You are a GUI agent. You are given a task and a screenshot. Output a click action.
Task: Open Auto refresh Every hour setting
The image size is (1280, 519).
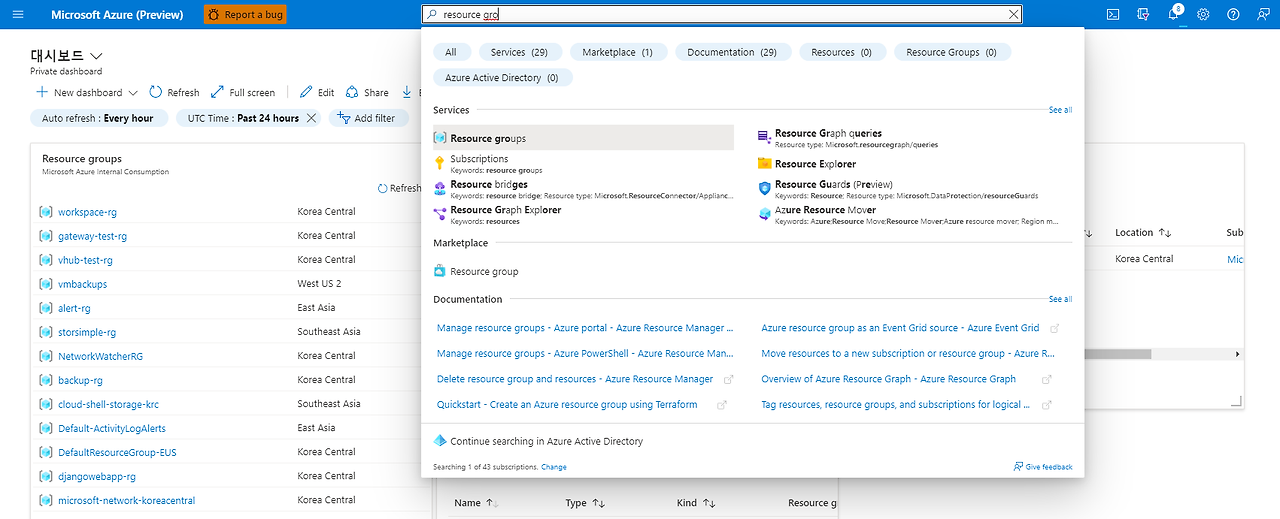(98, 118)
